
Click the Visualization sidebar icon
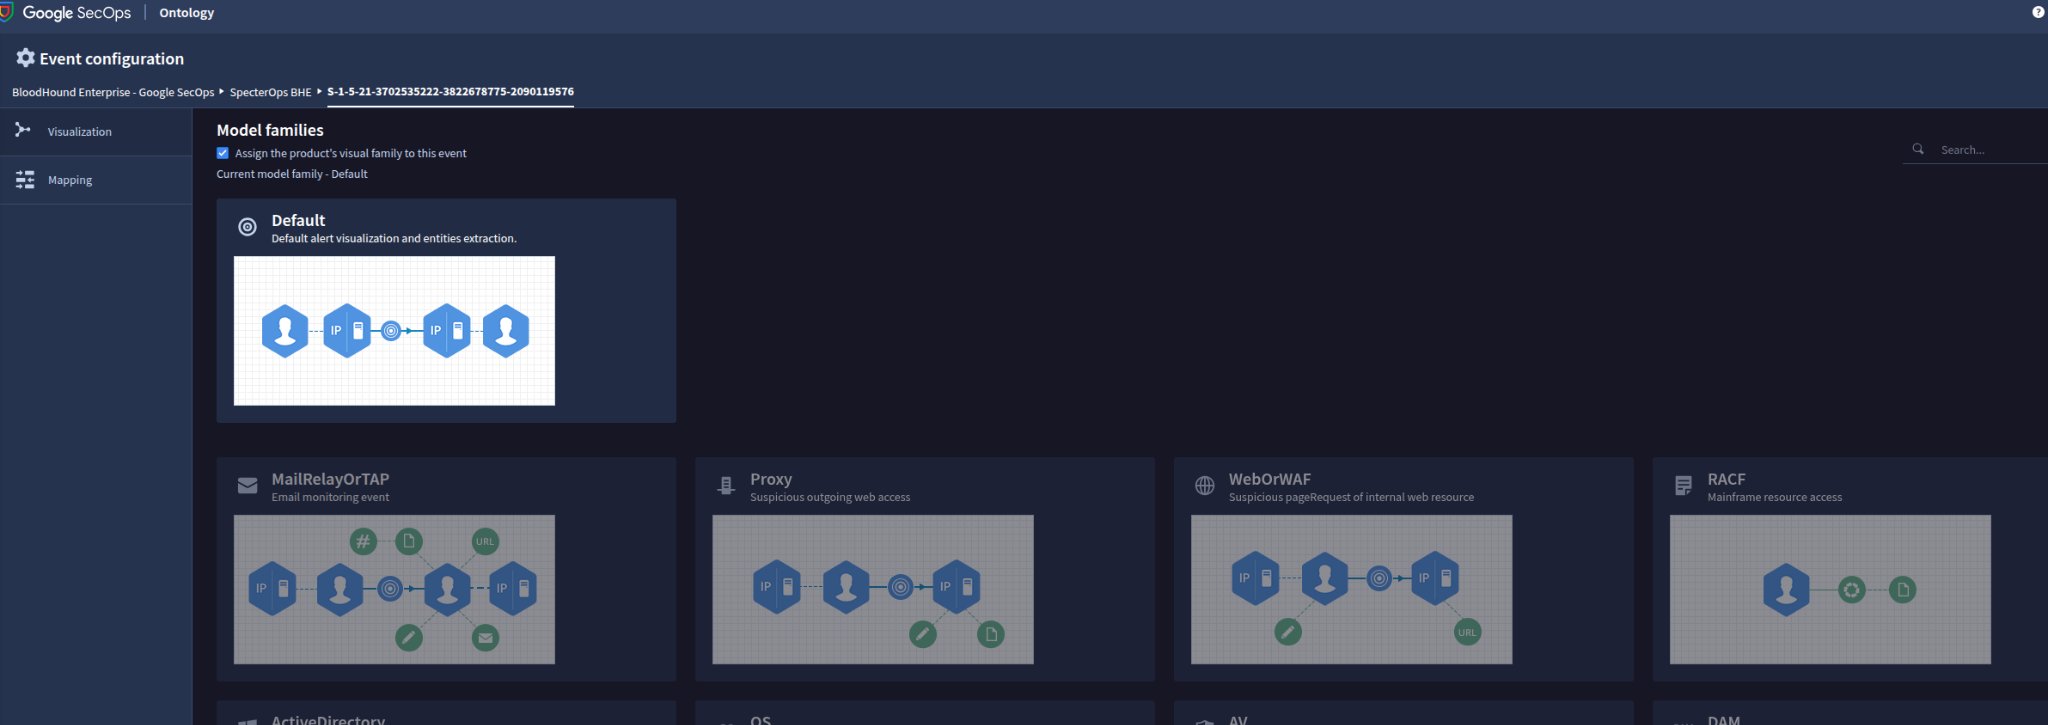[x=23, y=130]
